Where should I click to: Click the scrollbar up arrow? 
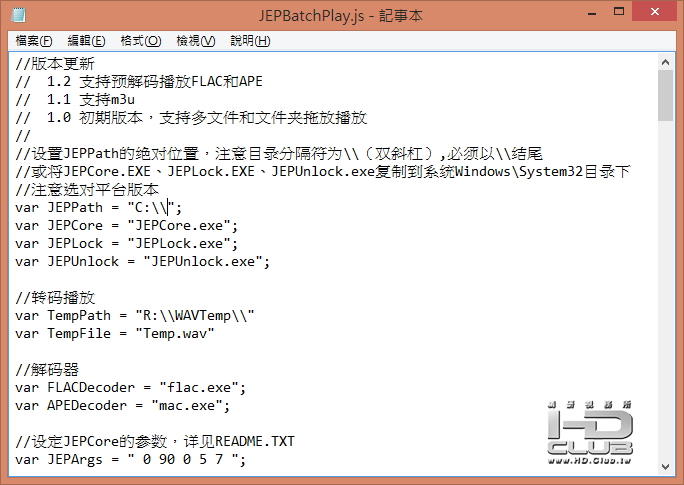pos(665,62)
